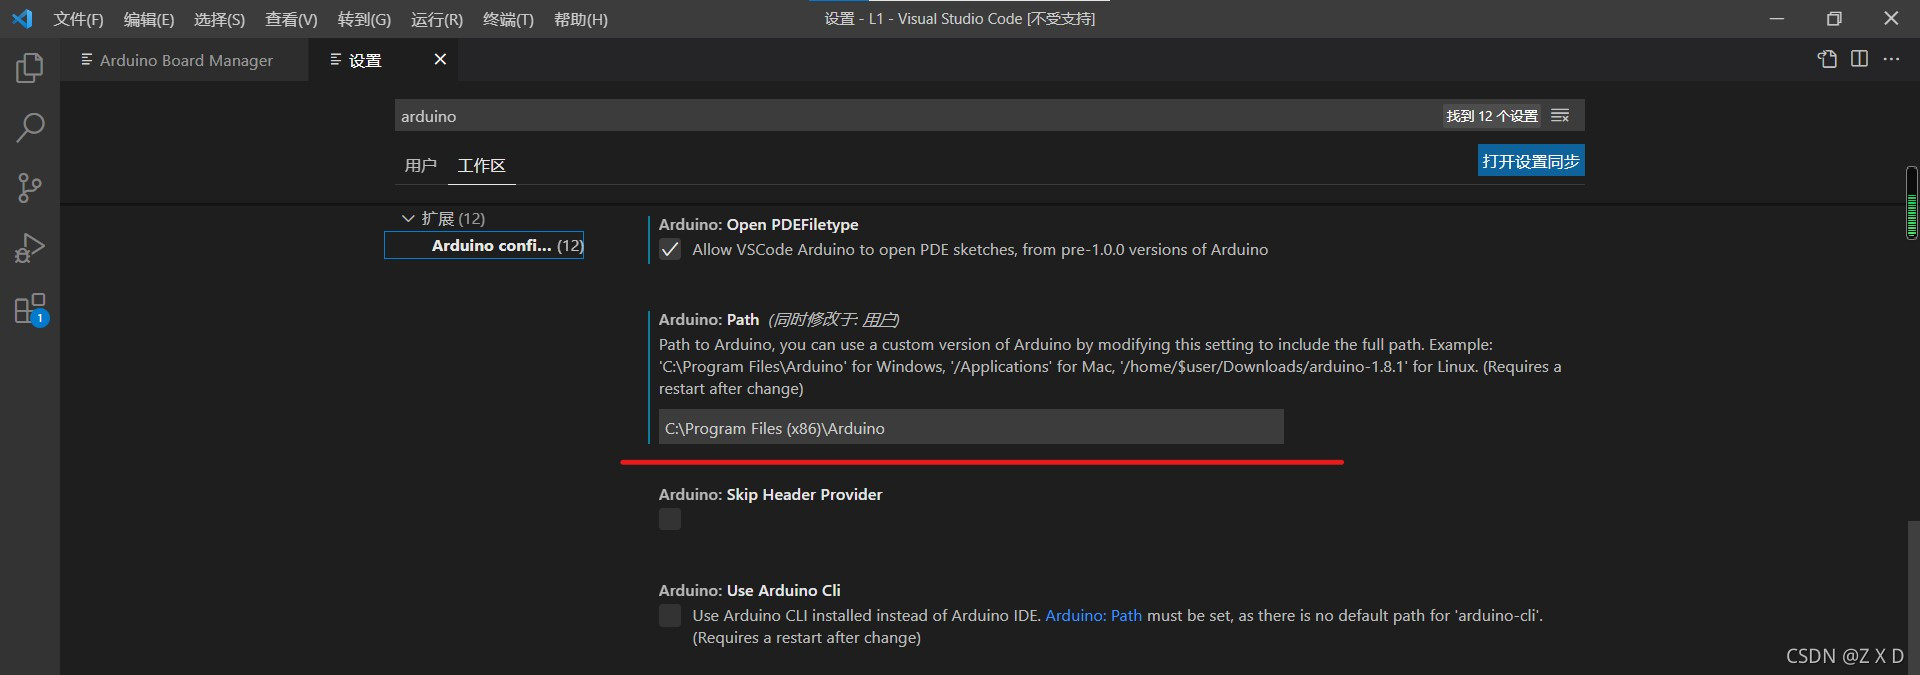The height and width of the screenshot is (675, 1920).
Task: Open the Explorer view in activity bar
Action: click(30, 68)
